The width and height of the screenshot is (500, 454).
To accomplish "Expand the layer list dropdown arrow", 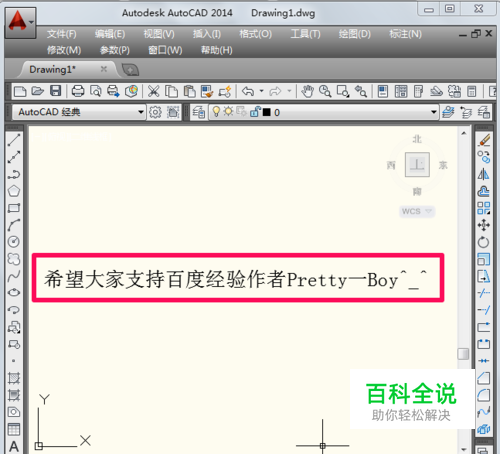I will tap(433, 112).
